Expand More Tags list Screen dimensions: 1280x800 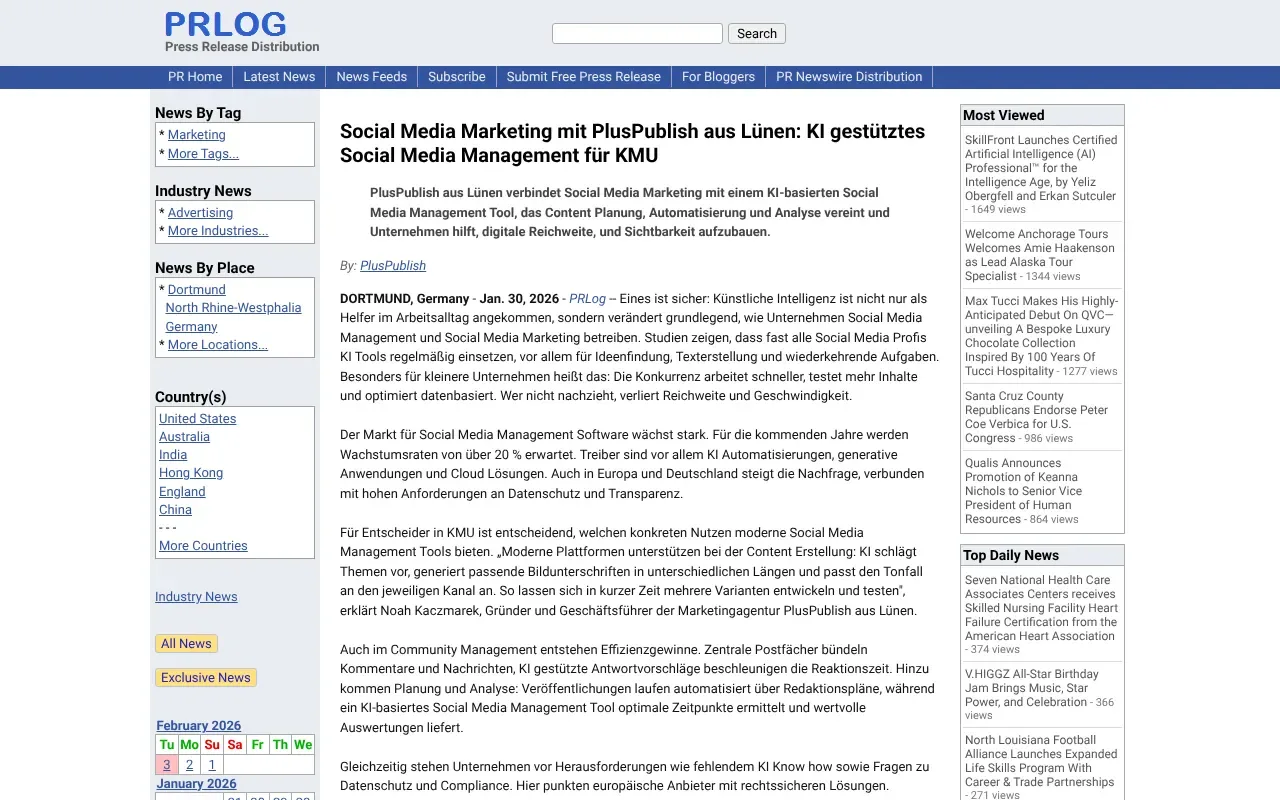pyautogui.click(x=203, y=154)
